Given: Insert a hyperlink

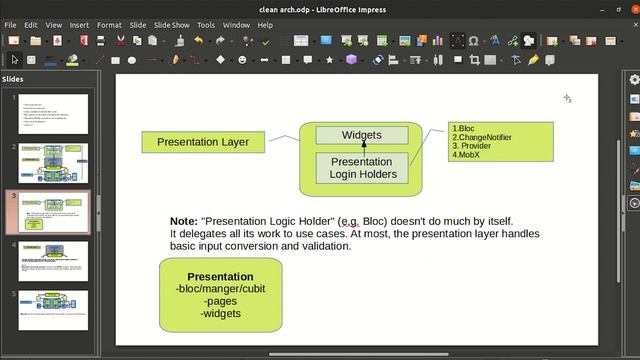Looking at the screenshot, I should [513, 40].
